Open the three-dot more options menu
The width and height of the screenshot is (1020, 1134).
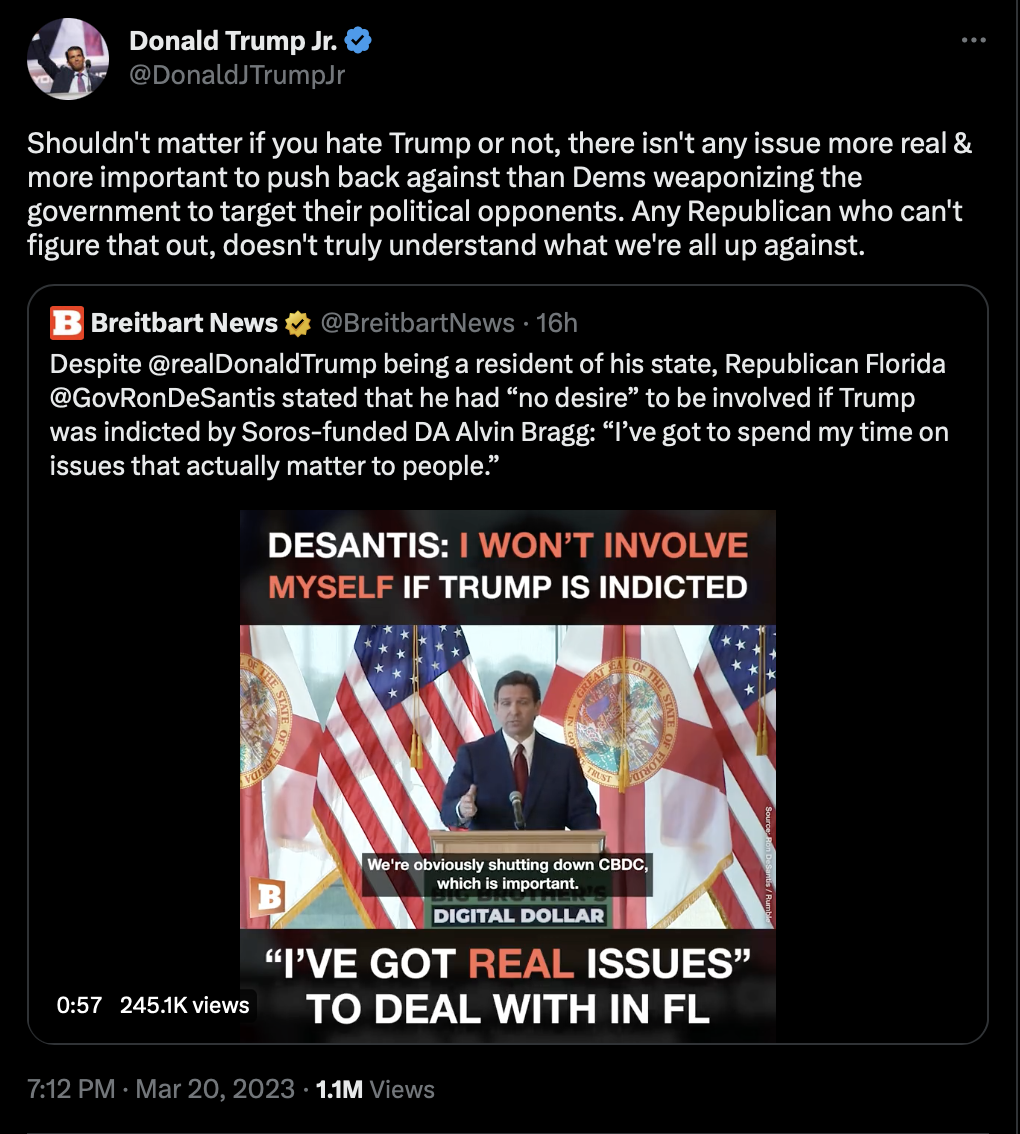point(974,40)
